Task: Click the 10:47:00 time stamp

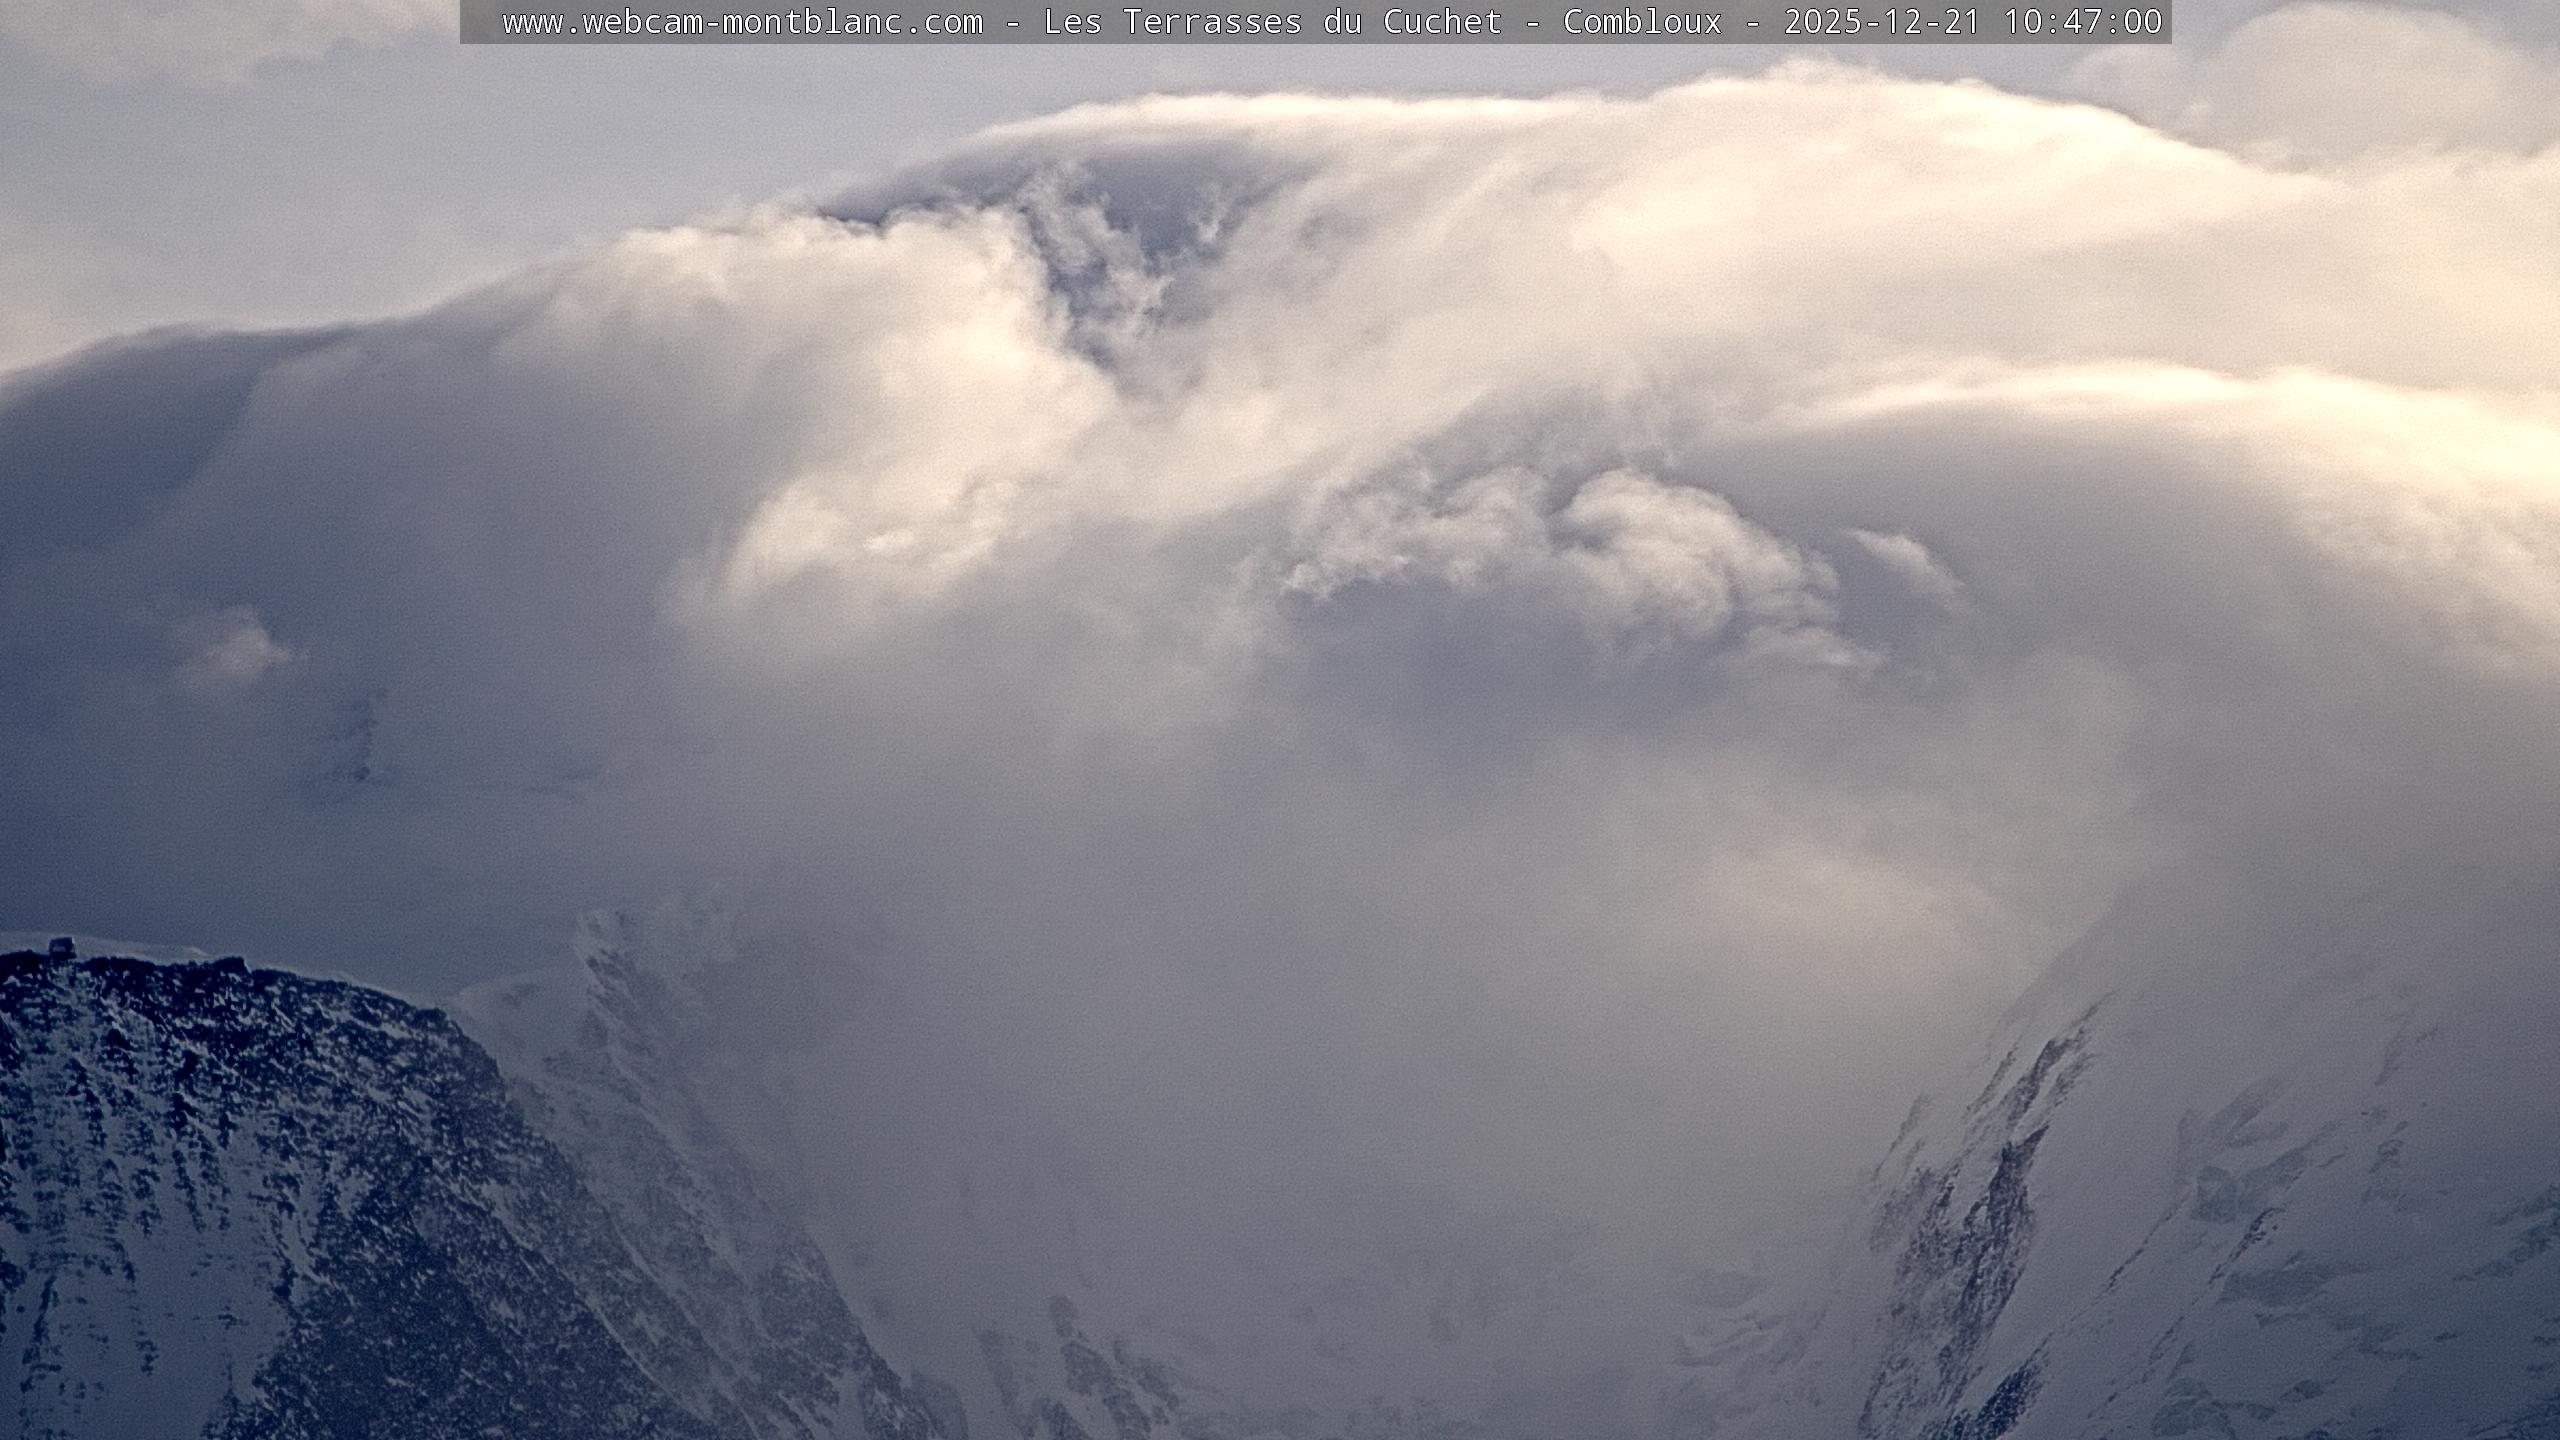Action: (x=2082, y=22)
